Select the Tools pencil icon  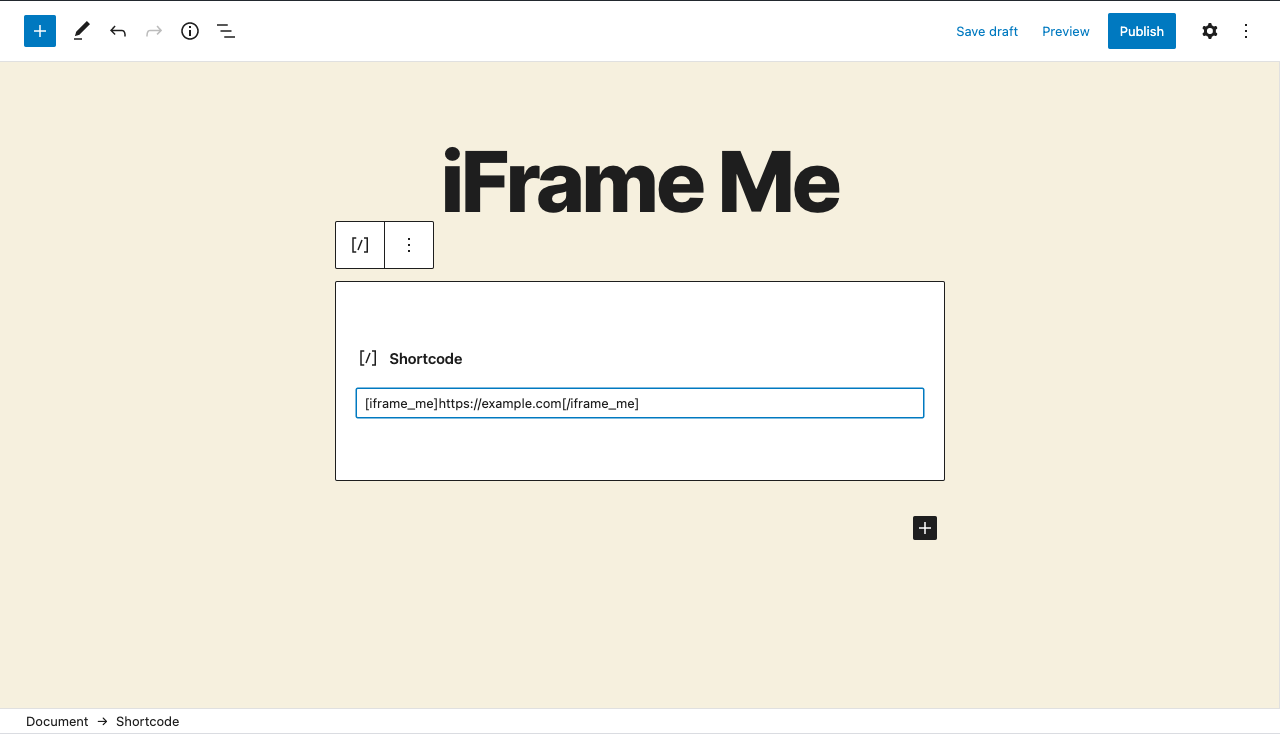(x=82, y=31)
